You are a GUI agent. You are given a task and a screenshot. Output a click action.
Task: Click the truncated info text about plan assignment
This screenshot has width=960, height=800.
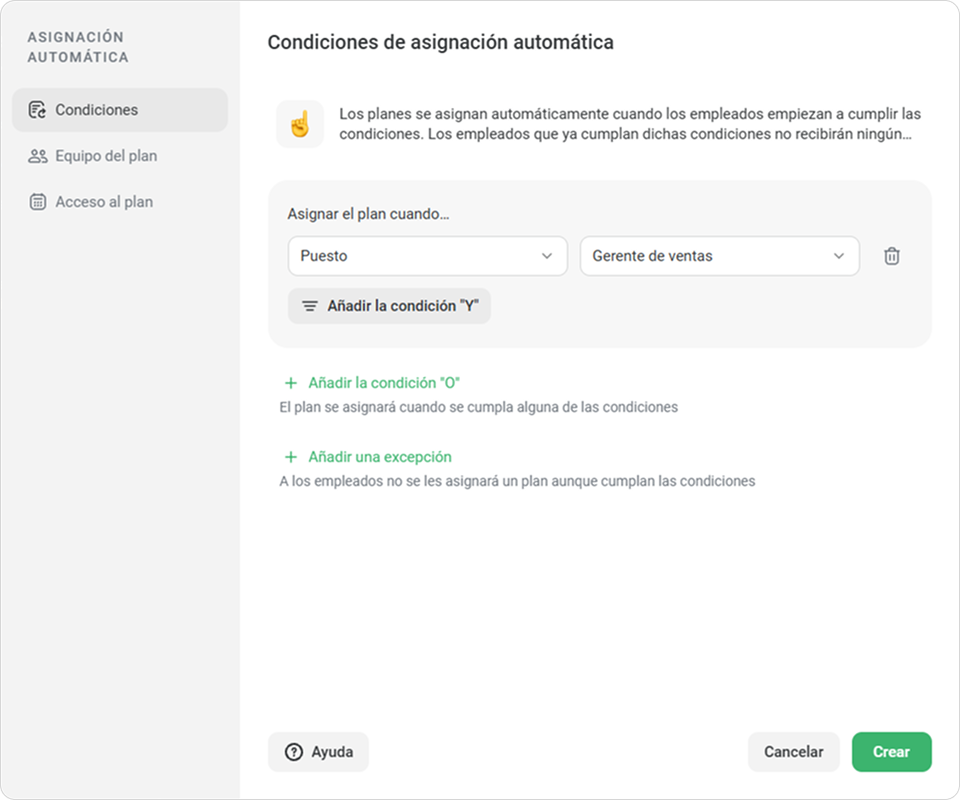pyautogui.click(x=630, y=124)
